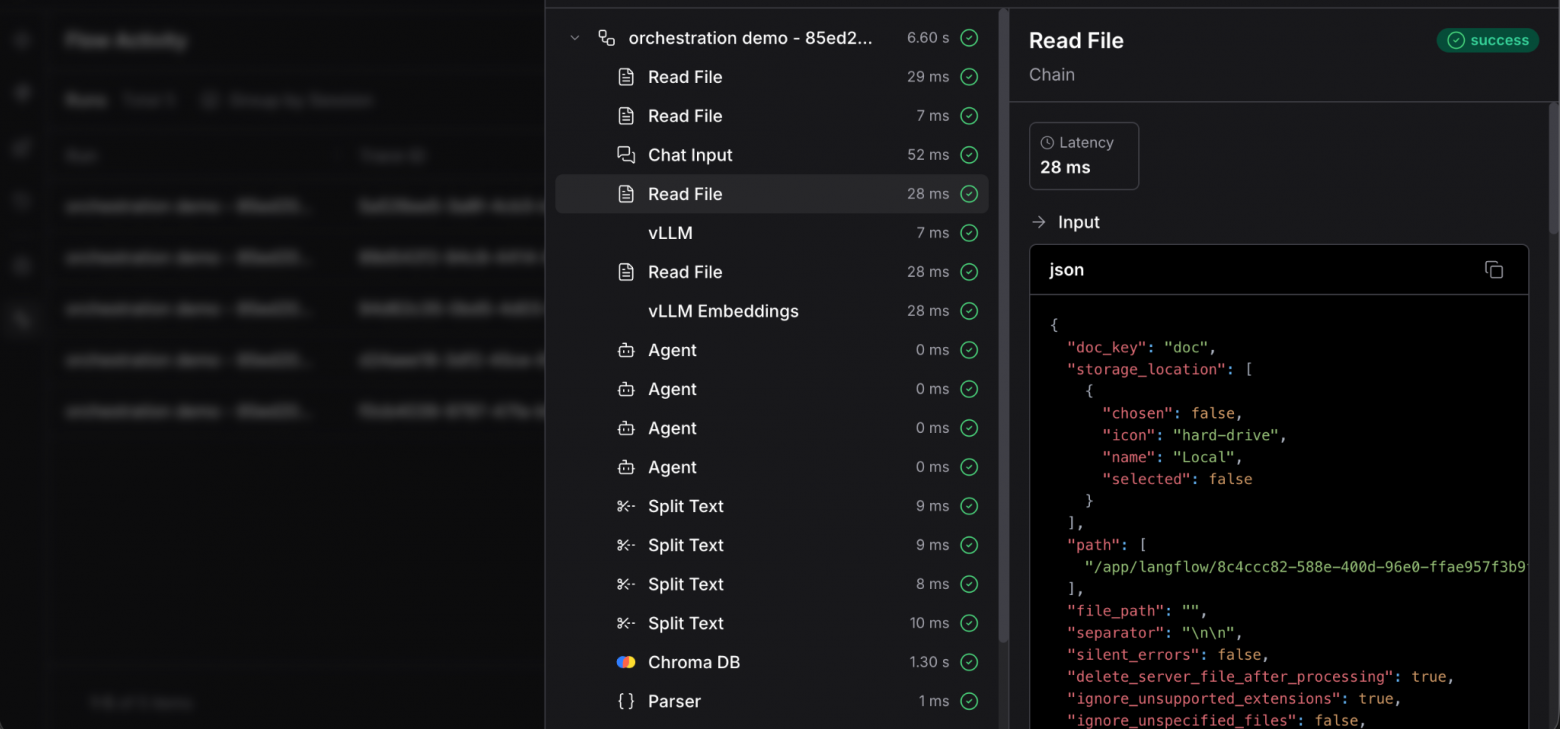The image size is (1560, 729).
Task: Click the trace list vertical scrollbar
Action: tap(1003, 325)
